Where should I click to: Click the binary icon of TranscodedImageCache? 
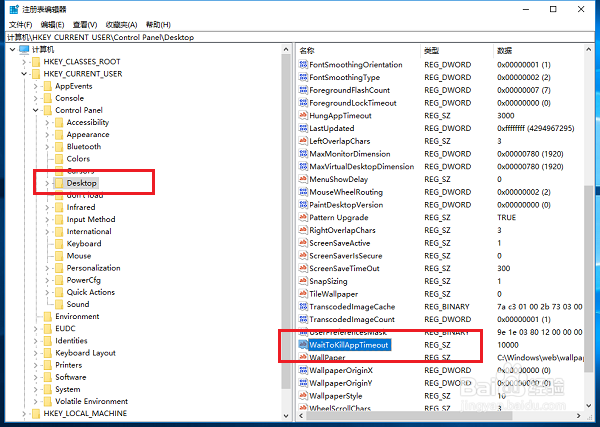click(303, 306)
